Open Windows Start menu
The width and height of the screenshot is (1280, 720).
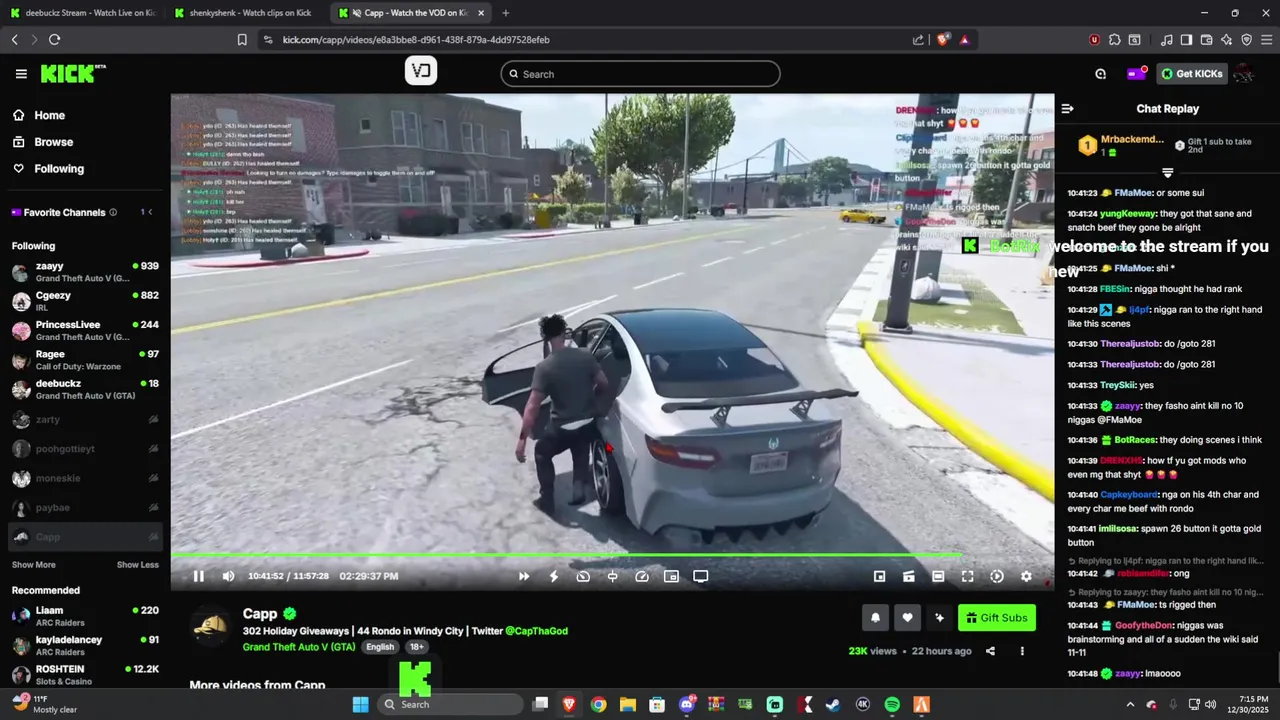[360, 705]
